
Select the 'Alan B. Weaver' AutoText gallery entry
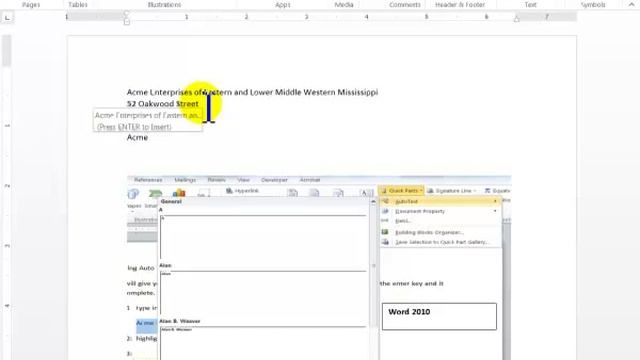point(263,340)
